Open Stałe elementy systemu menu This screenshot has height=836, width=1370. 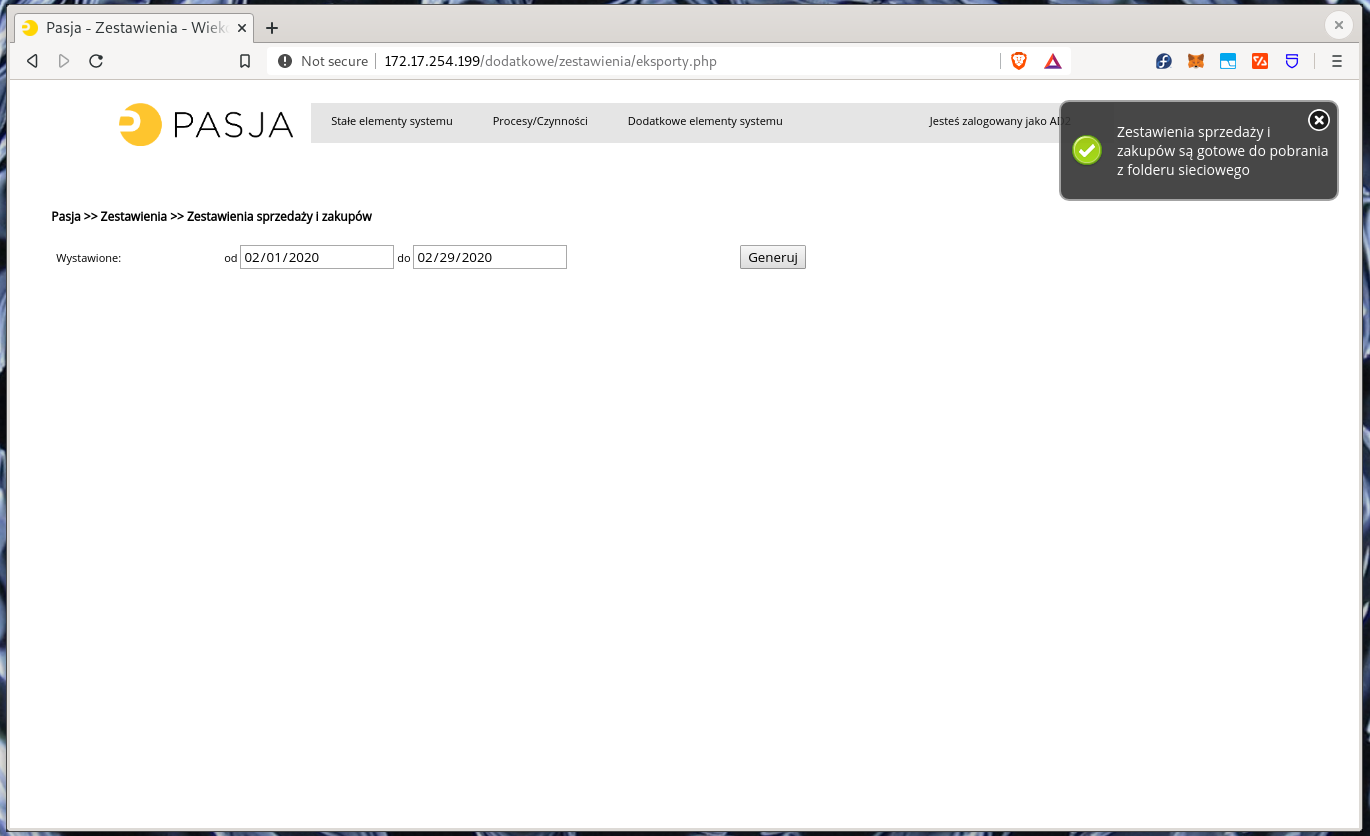392,121
